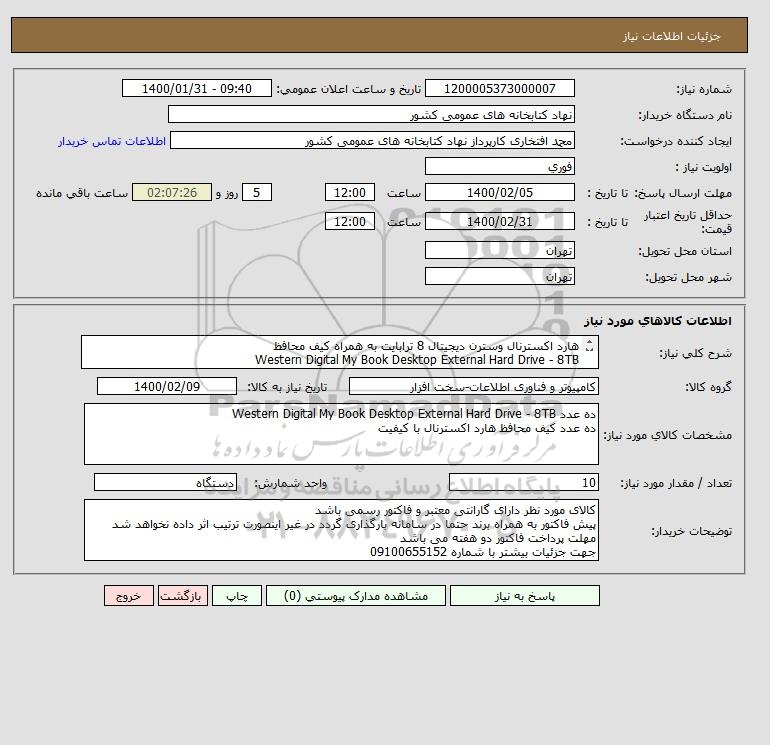
Task: Click announcement date field 1400/01/31 - 09:40
Action: [196, 88]
